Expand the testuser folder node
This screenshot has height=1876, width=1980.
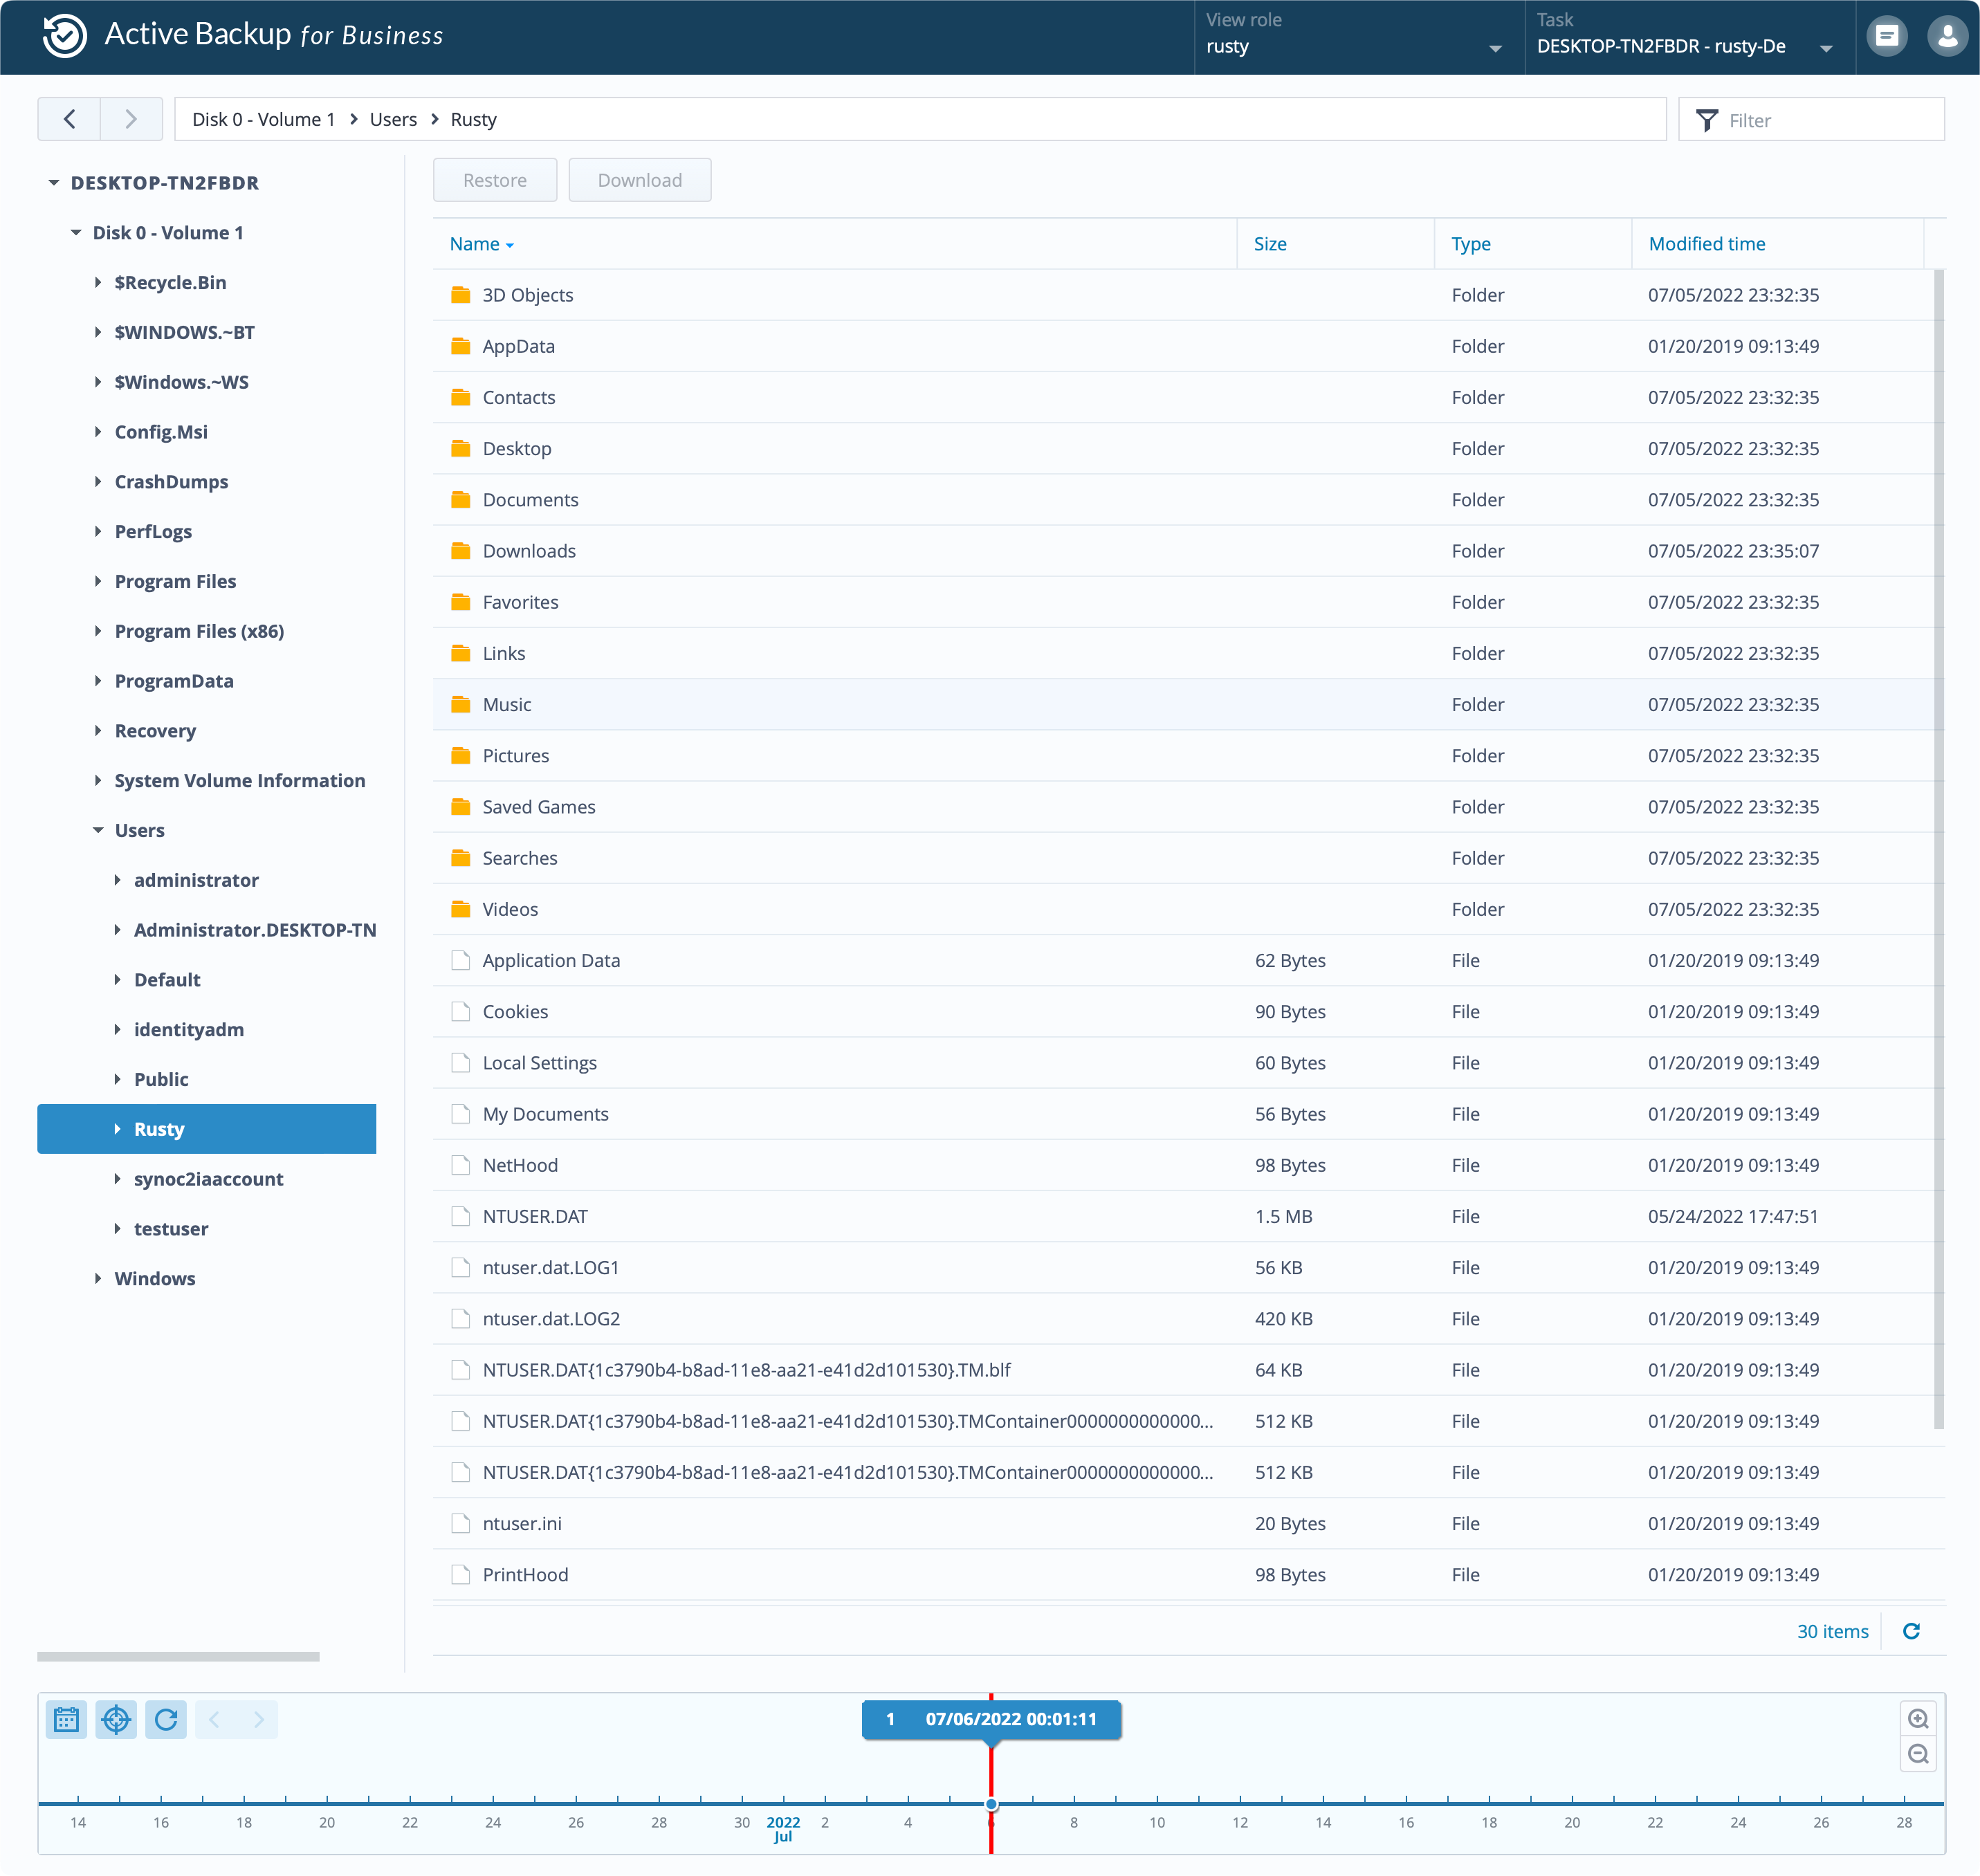[117, 1229]
